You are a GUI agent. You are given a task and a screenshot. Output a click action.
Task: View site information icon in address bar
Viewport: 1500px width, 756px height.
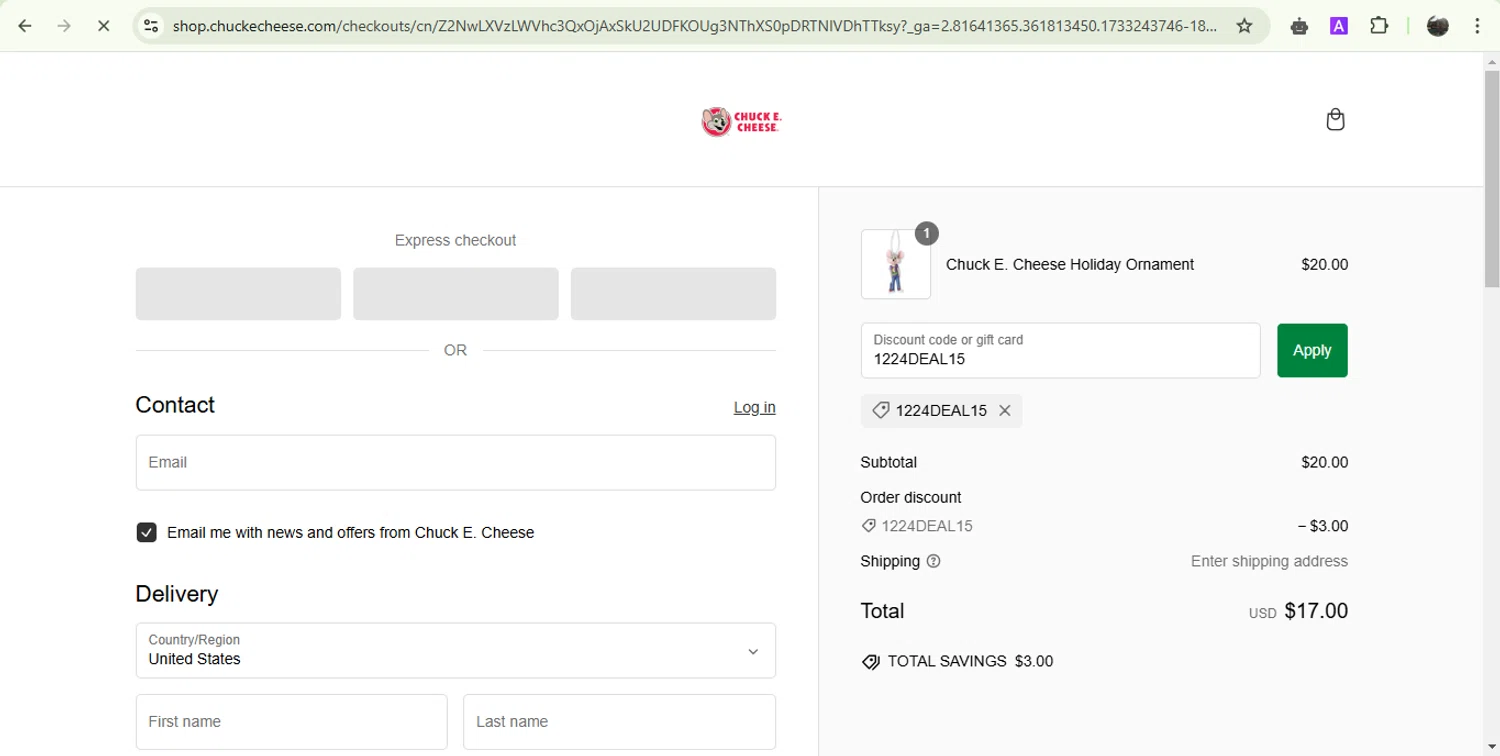coord(151,26)
